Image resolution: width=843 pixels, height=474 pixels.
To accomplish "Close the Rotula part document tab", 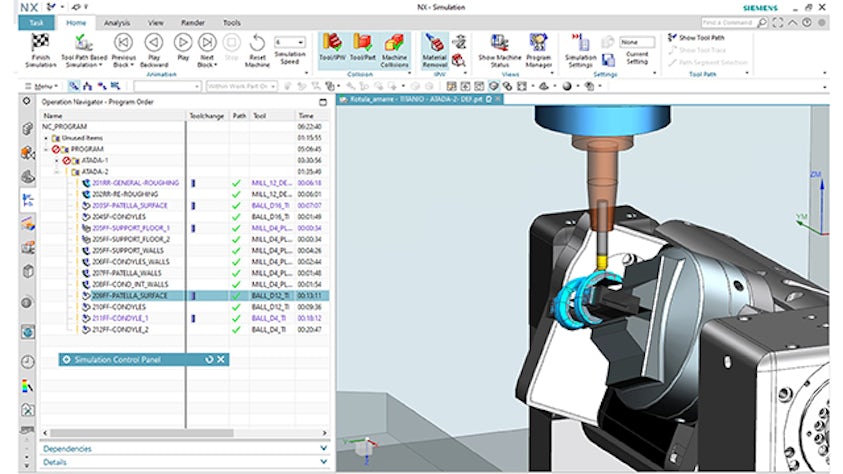I will coord(498,99).
